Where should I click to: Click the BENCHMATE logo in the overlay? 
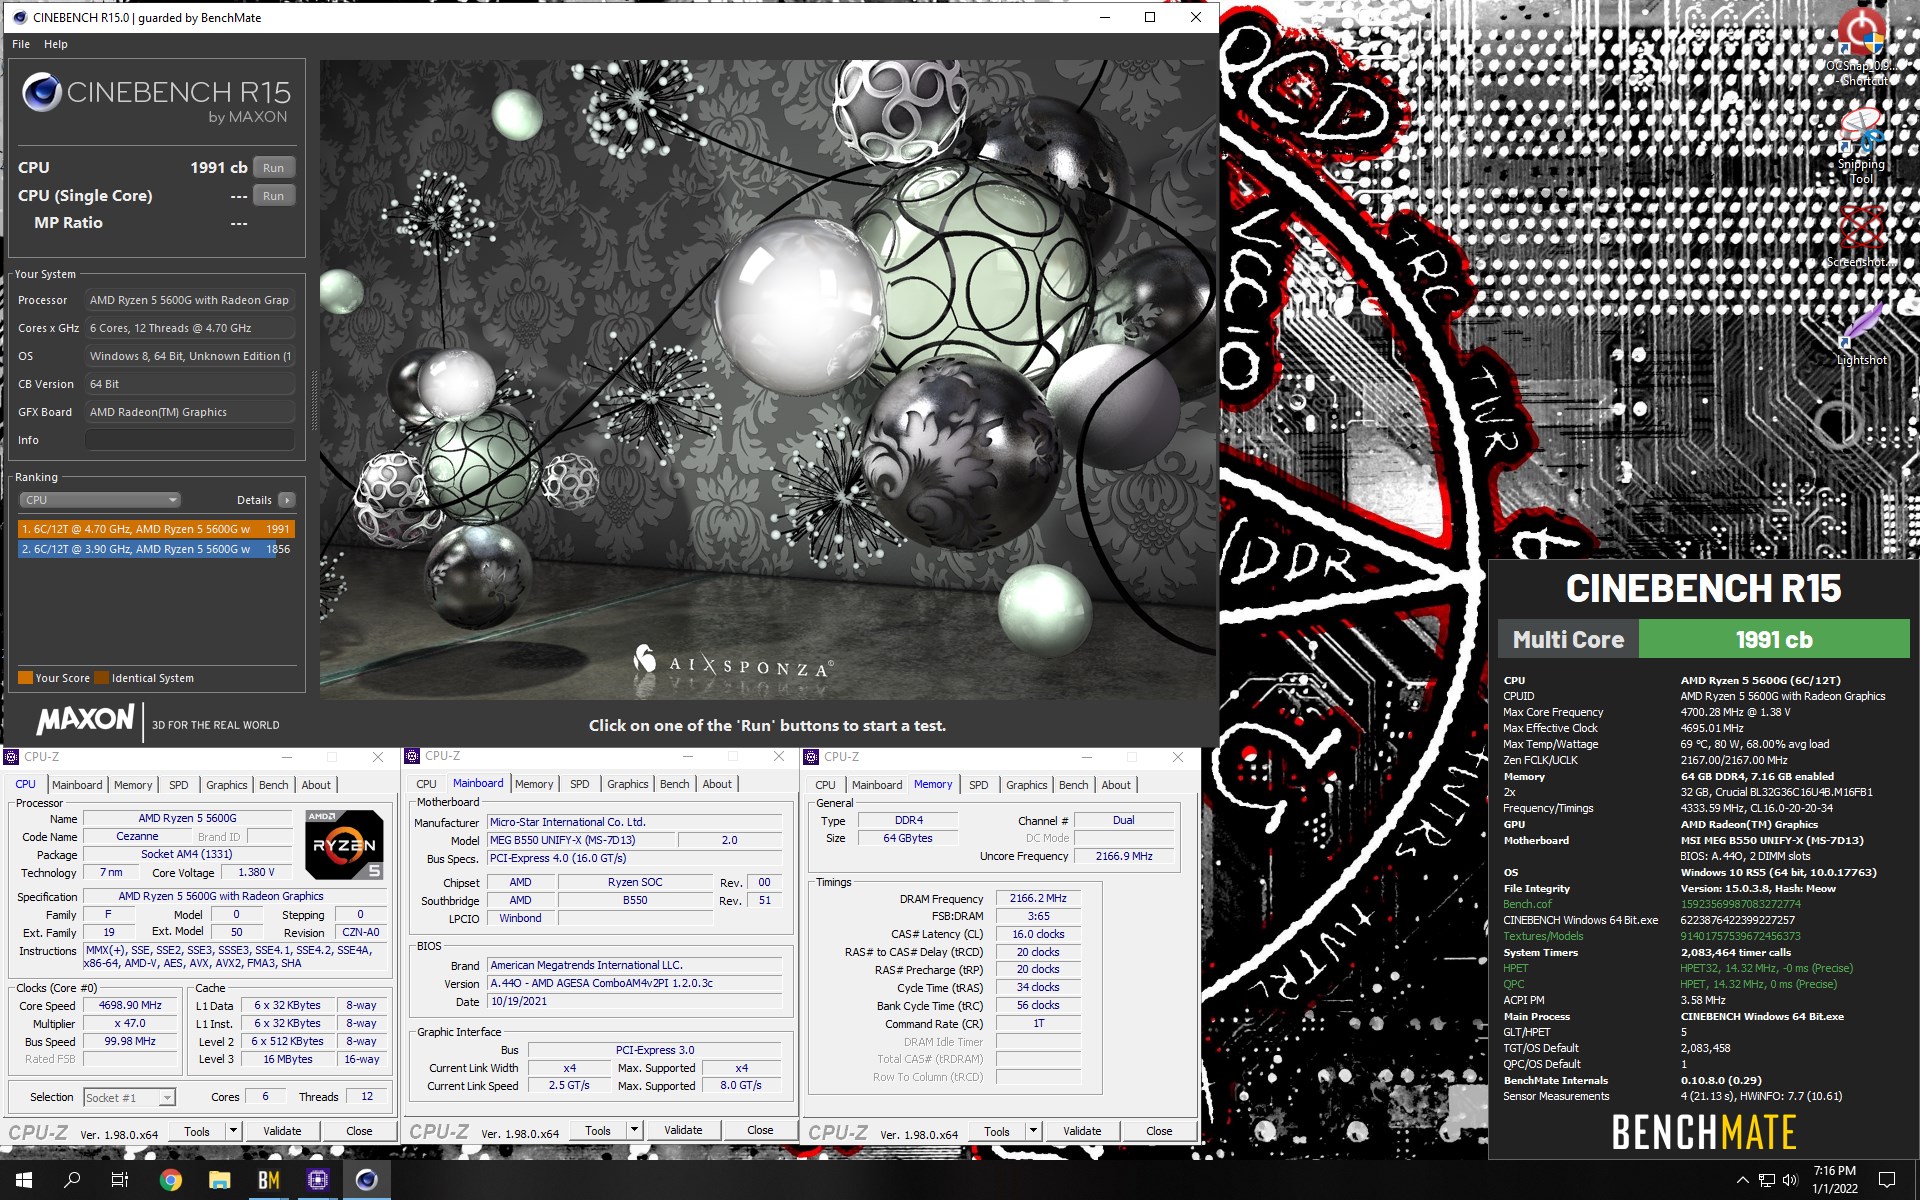[x=1704, y=1132]
